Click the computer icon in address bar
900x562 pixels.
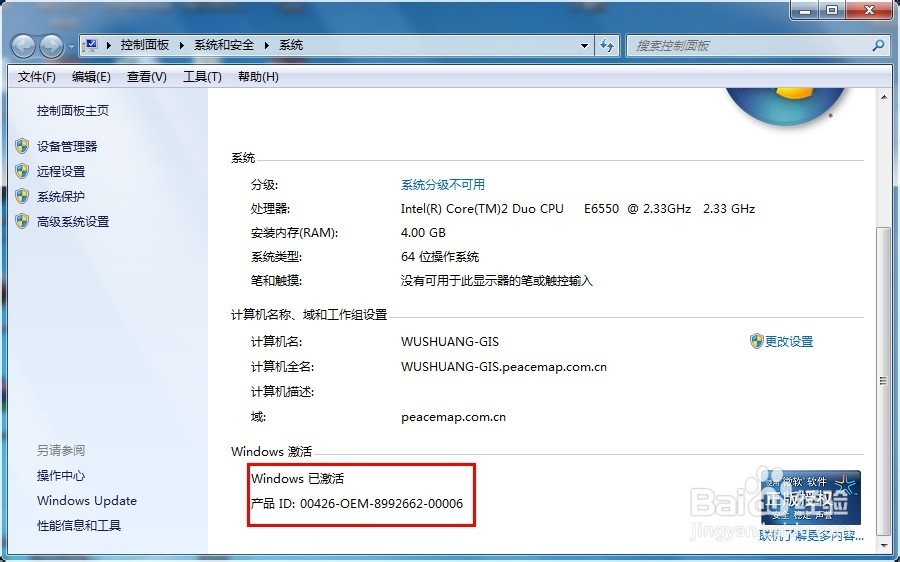[90, 45]
